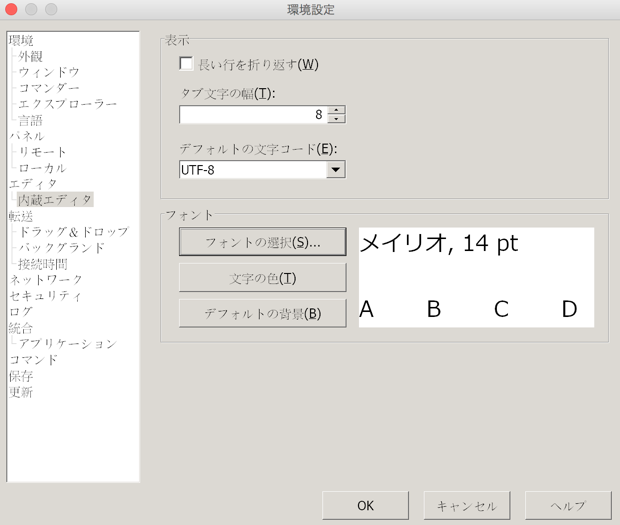Open the デフォルトの文字コード dropdown arrow
Image resolution: width=620 pixels, height=525 pixels.
tap(336, 170)
